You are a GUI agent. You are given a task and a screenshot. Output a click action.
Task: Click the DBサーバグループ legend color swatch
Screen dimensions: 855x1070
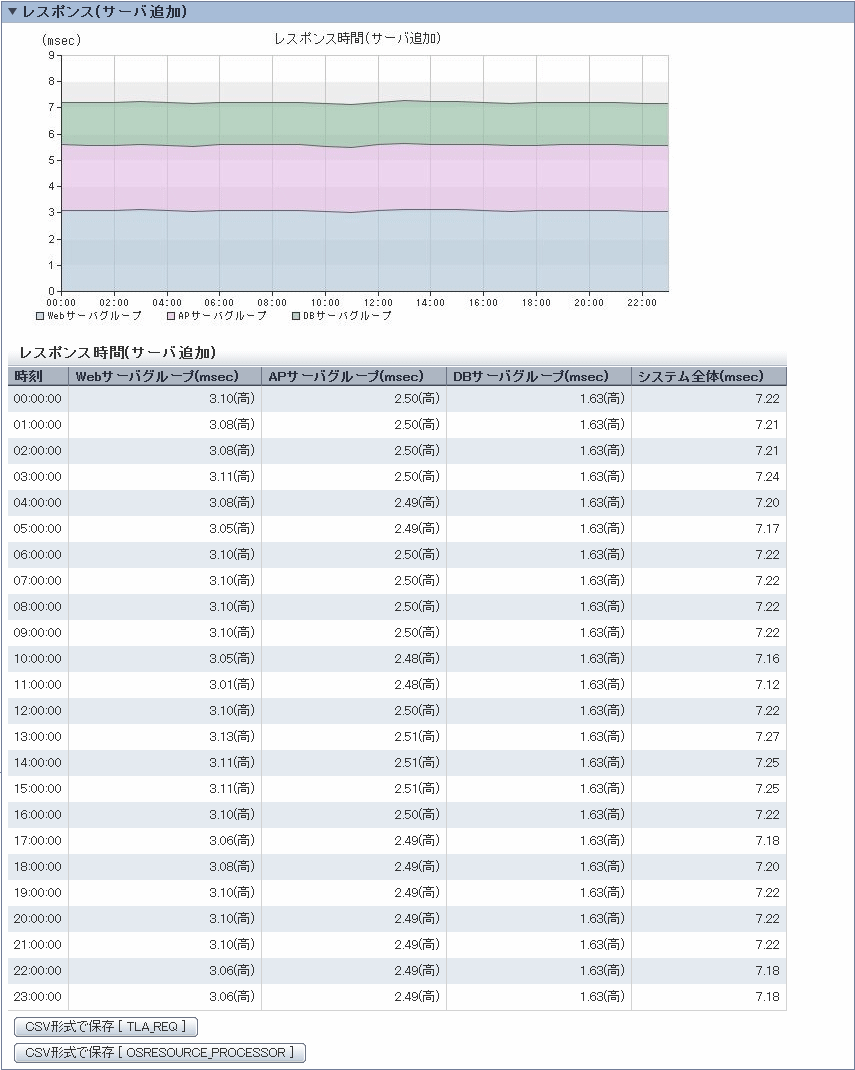point(296,316)
